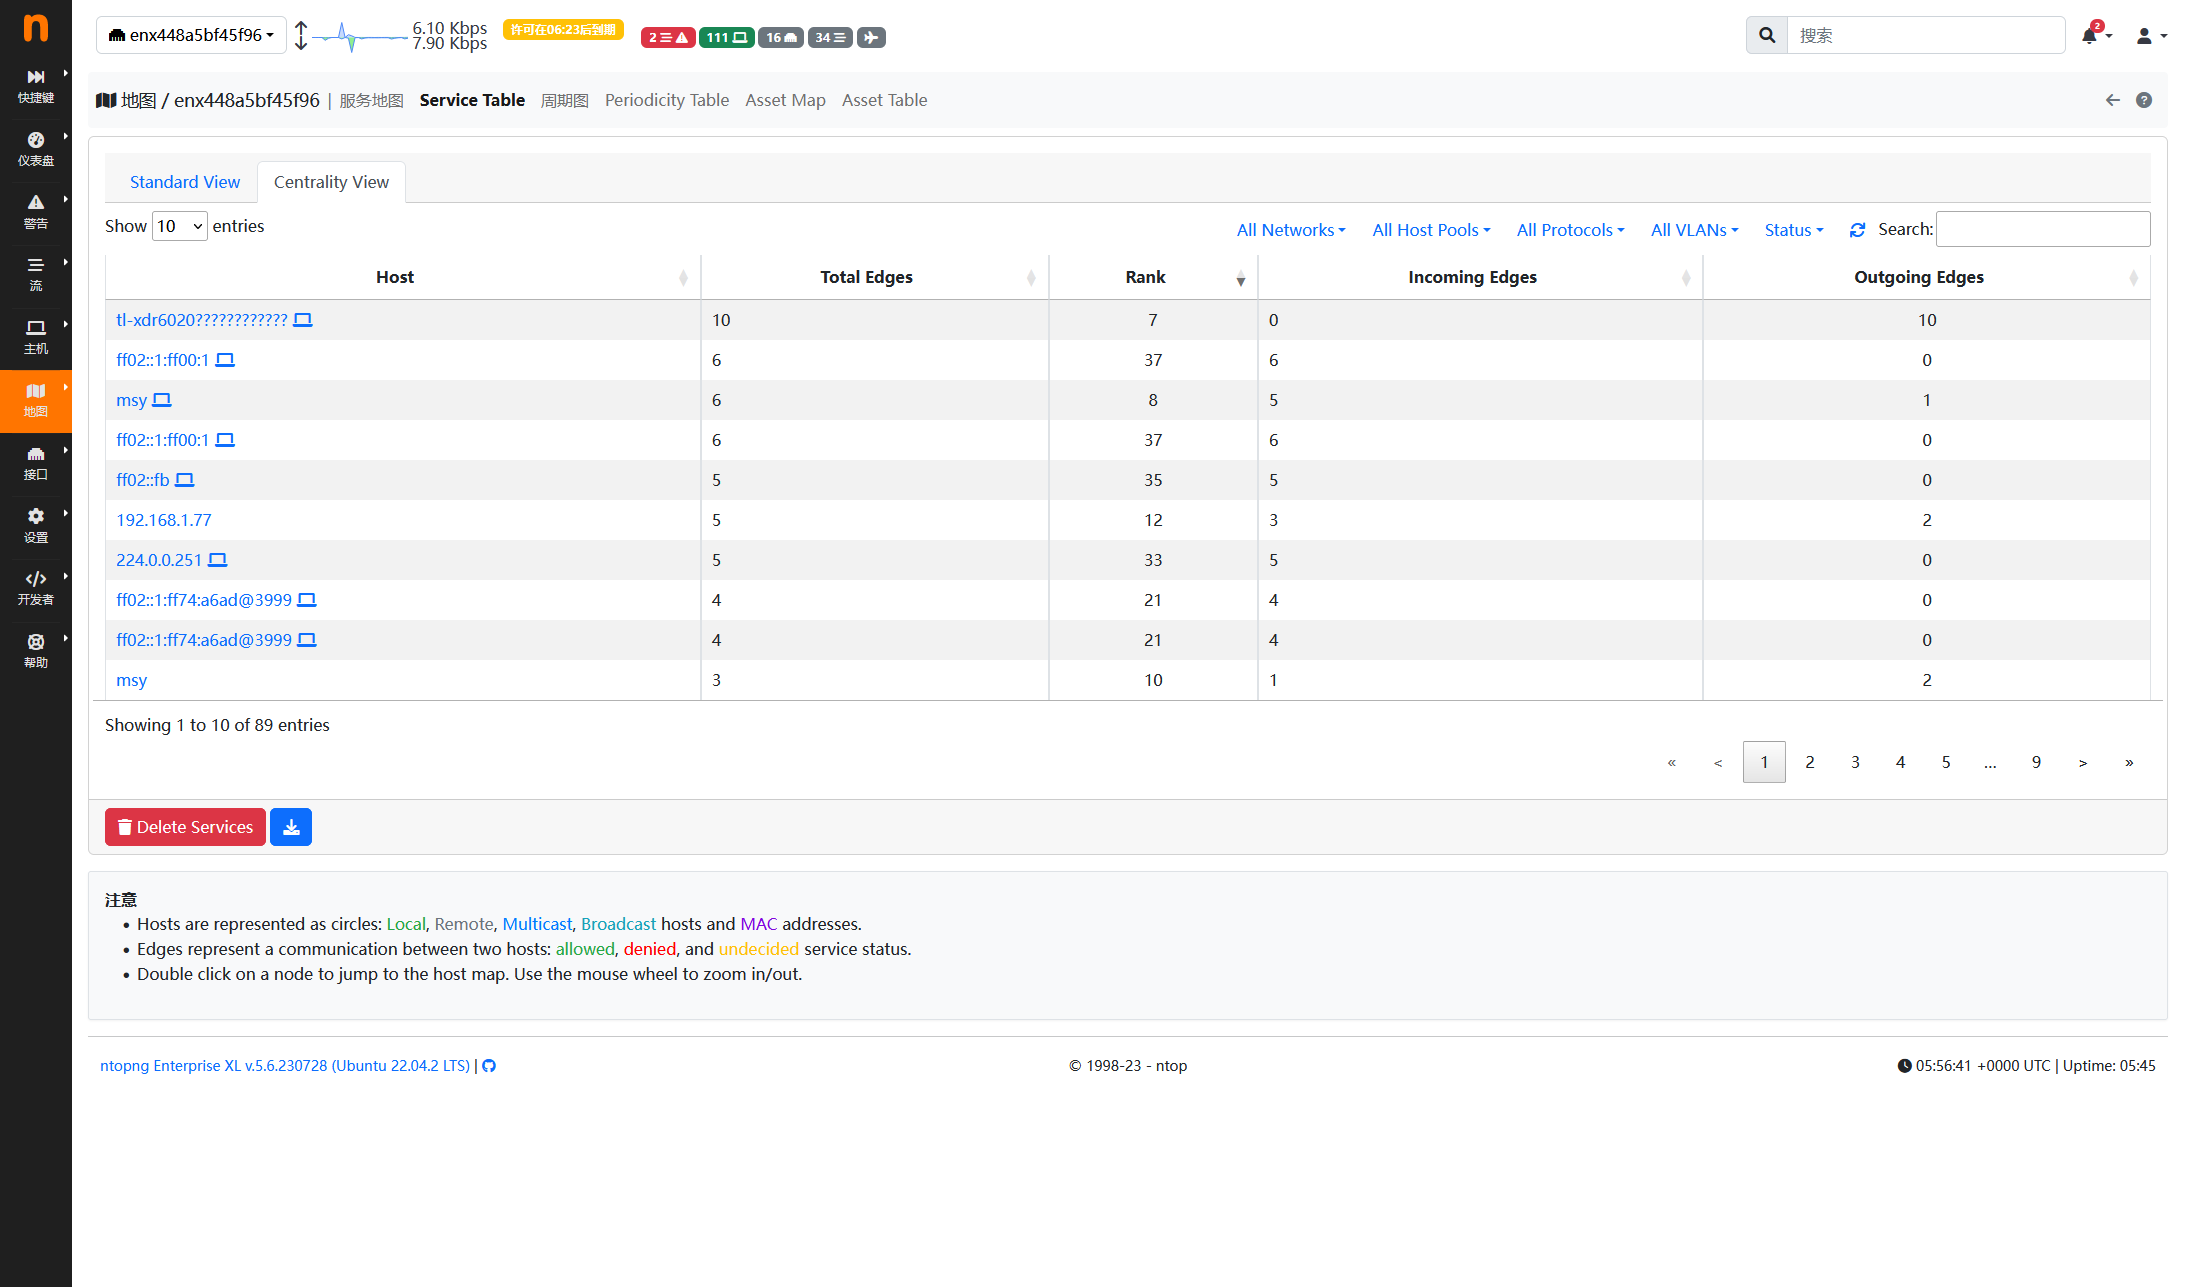Sort by the Rank column
Image resolution: width=2192 pixels, height=1287 pixels.
(1153, 277)
